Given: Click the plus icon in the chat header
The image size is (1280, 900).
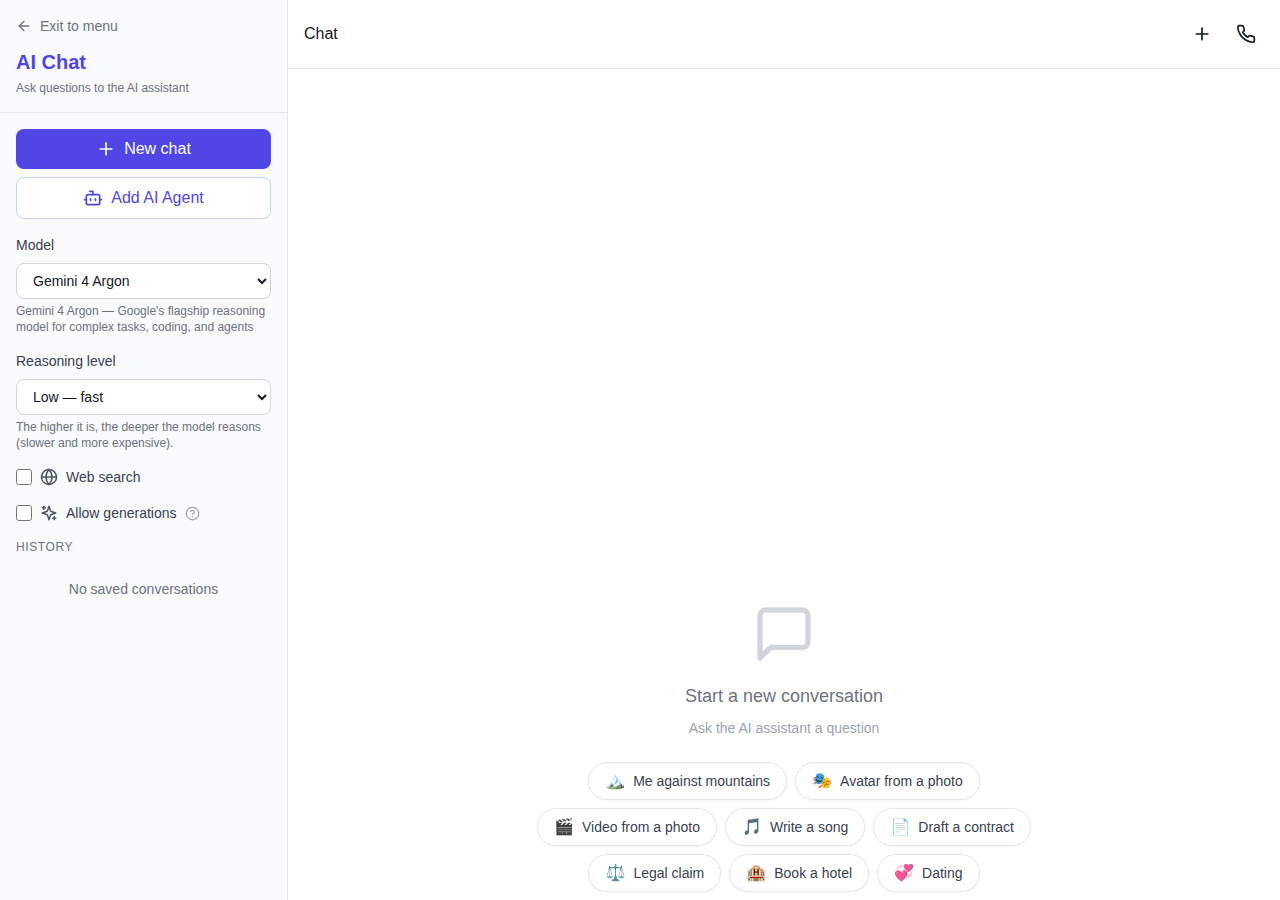Looking at the screenshot, I should click(1202, 34).
